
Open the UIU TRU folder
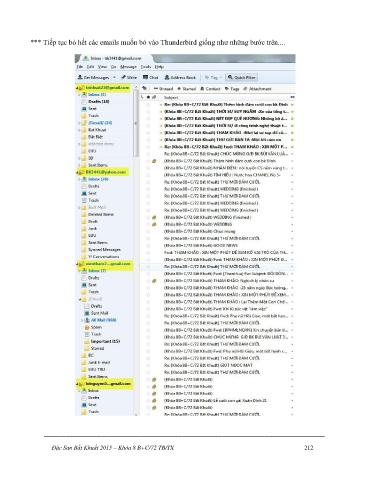click(93, 369)
